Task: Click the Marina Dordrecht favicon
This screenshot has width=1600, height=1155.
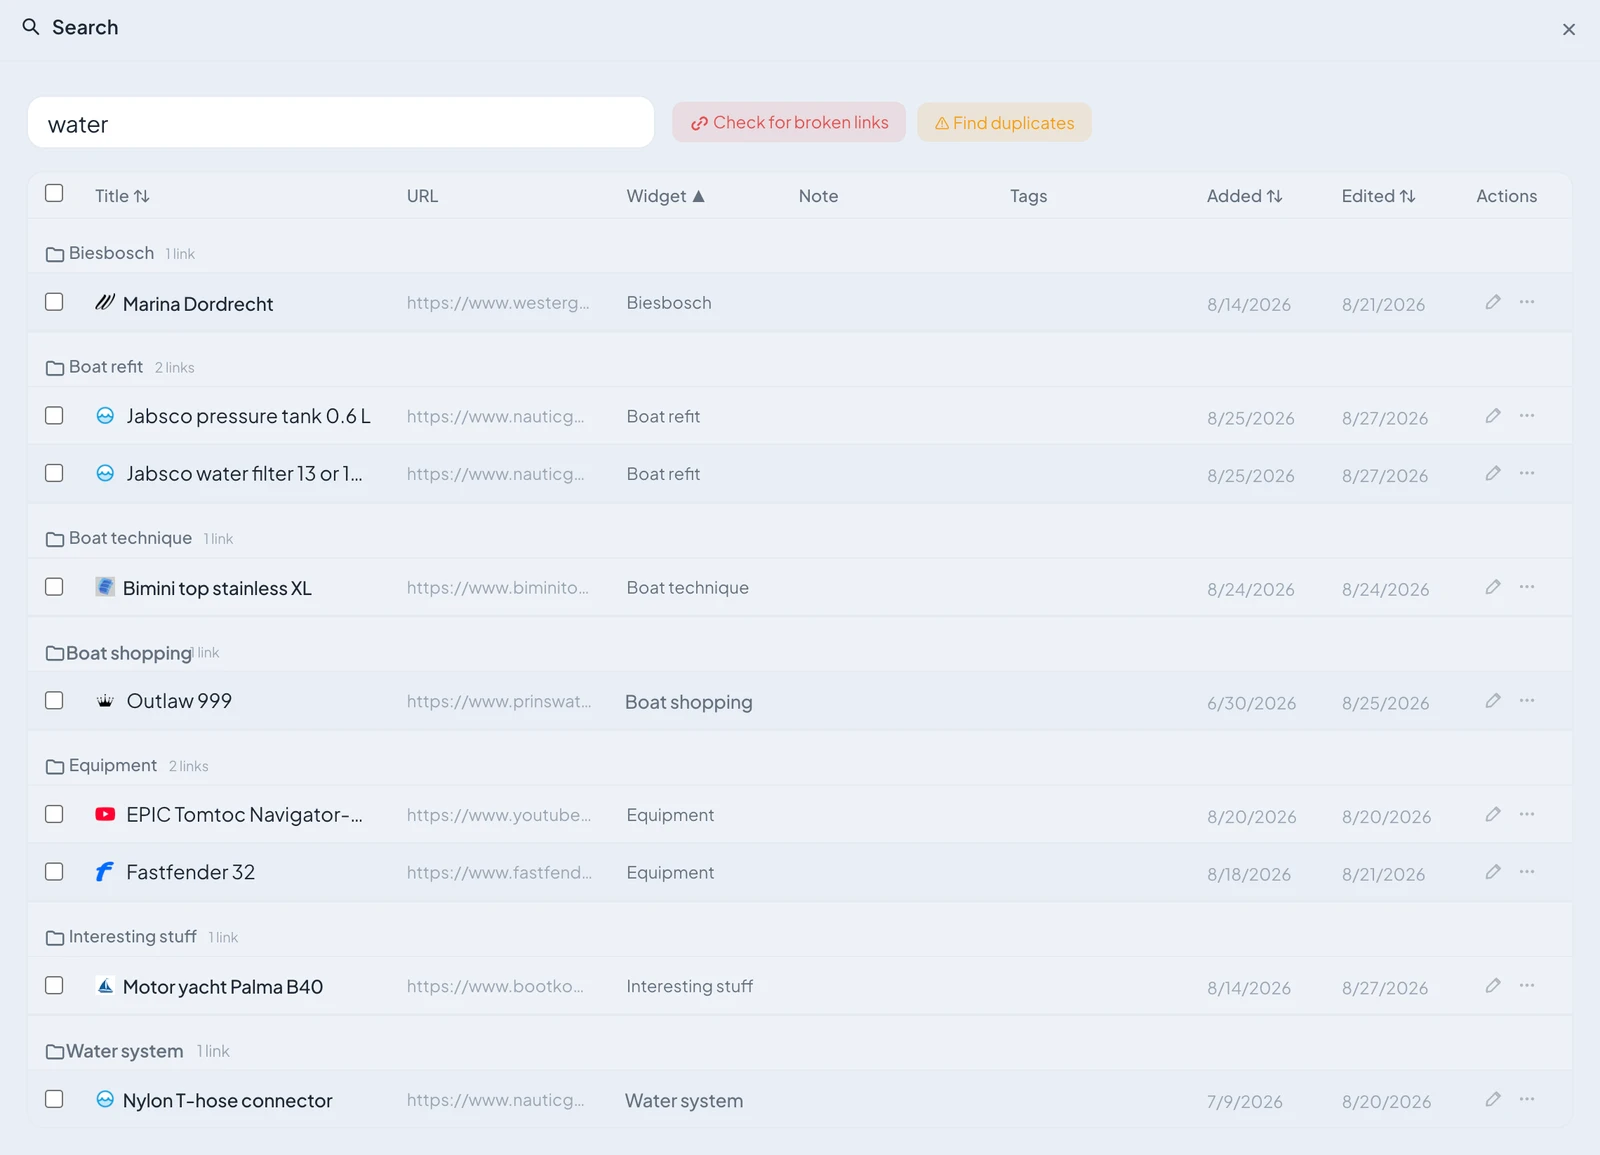Action: coord(105,302)
